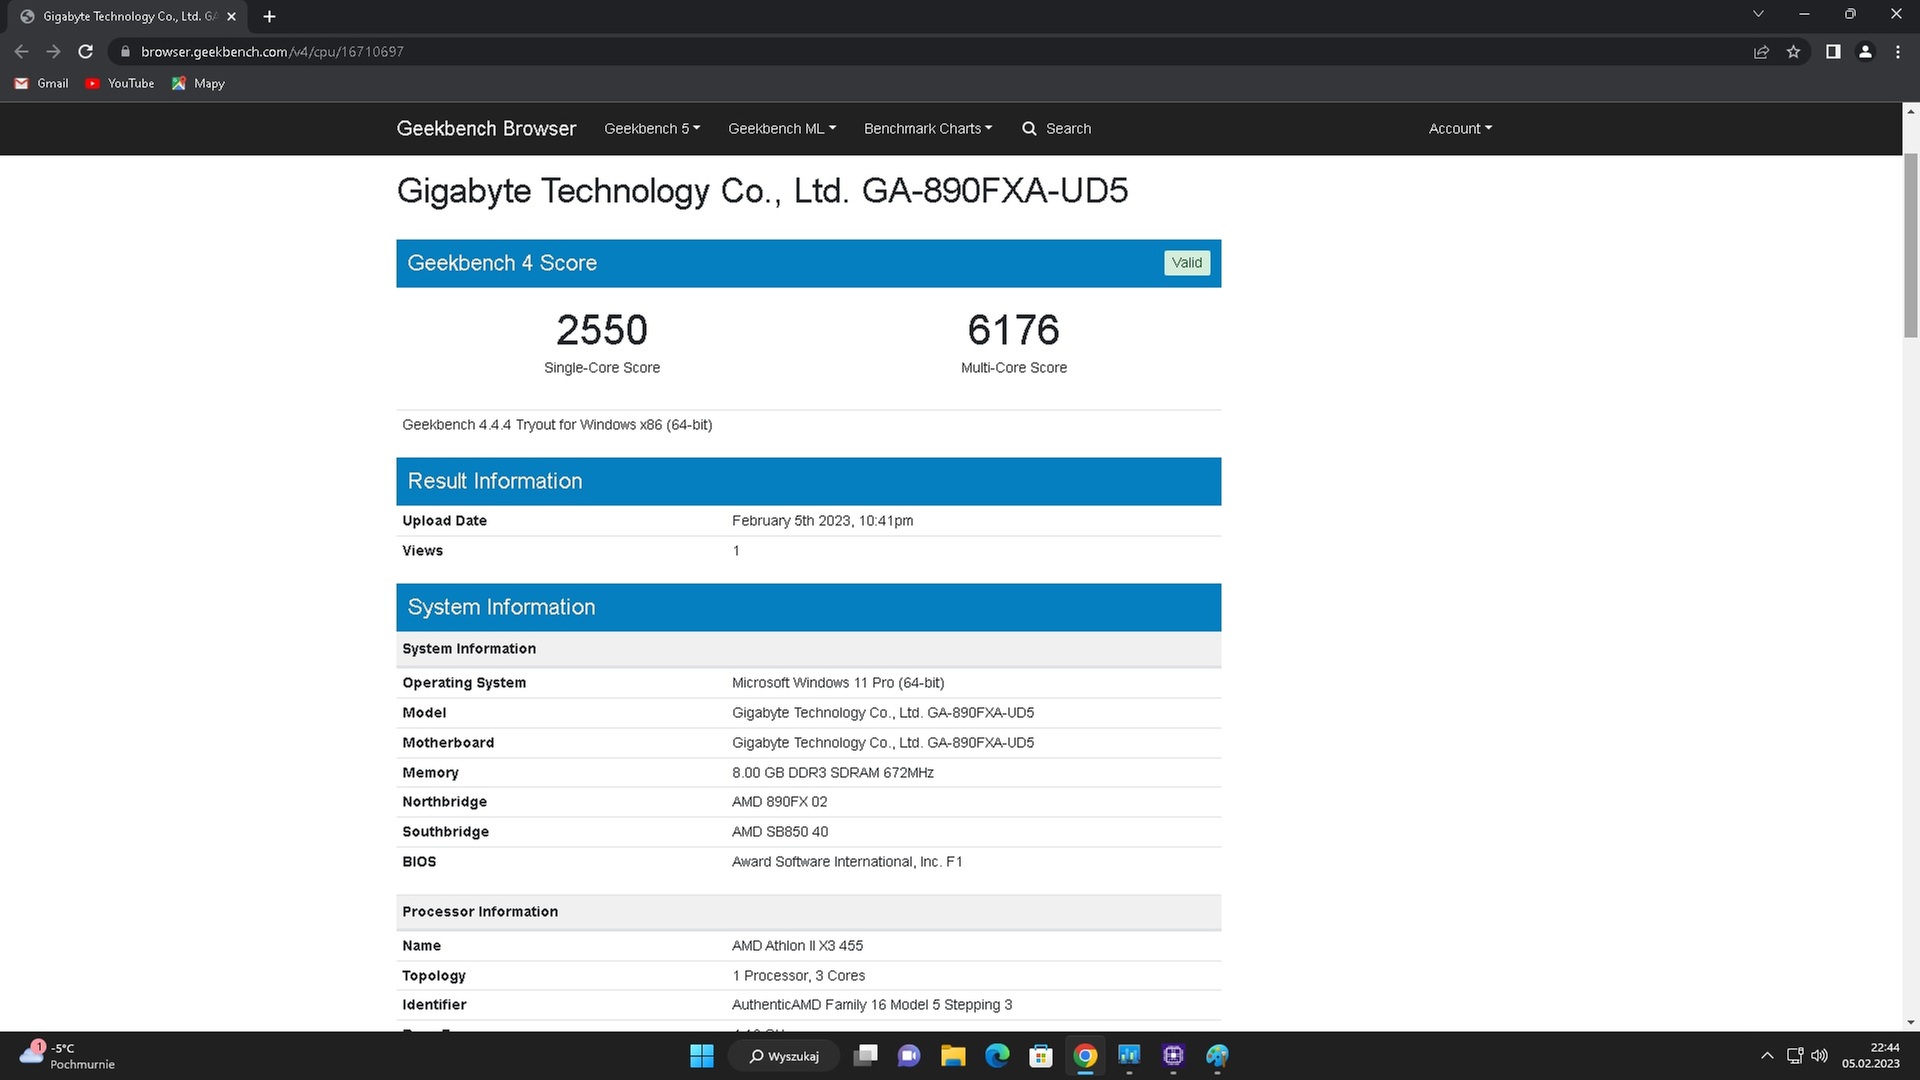1920x1080 pixels.
Task: Open Search in the Geekbench navbar
Action: (1057, 128)
